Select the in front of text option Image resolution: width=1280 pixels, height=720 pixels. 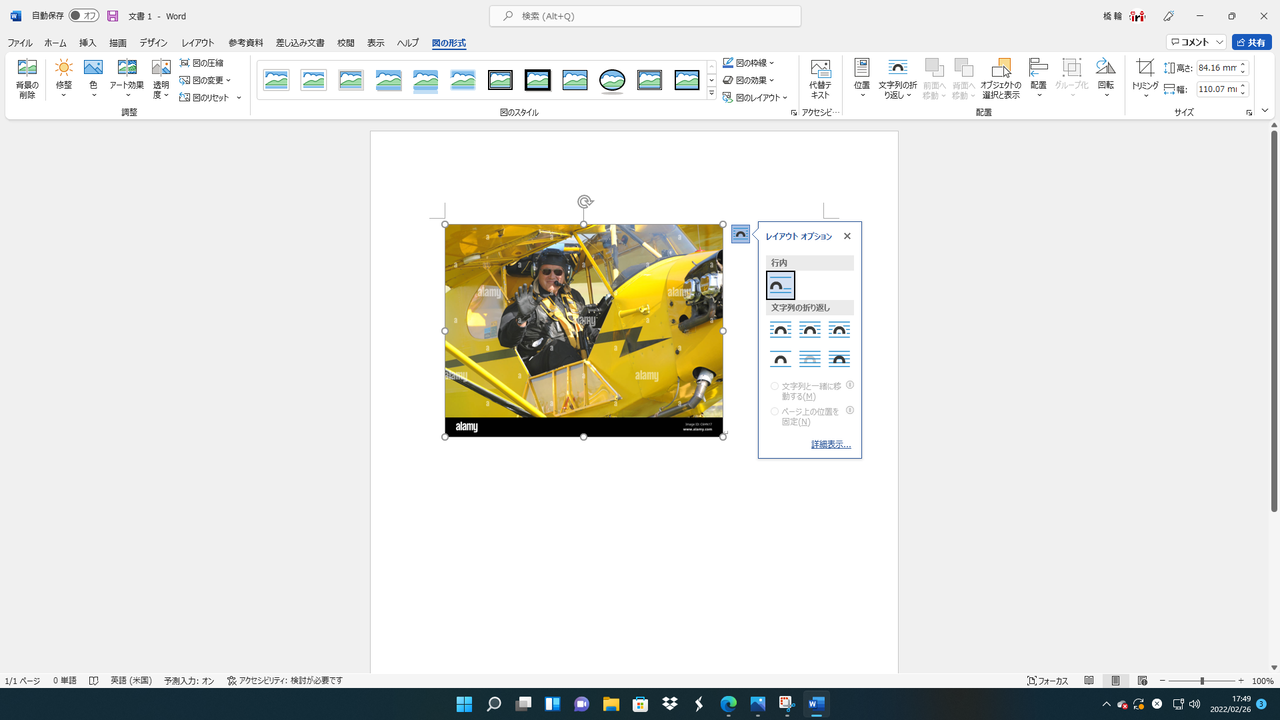coord(840,359)
